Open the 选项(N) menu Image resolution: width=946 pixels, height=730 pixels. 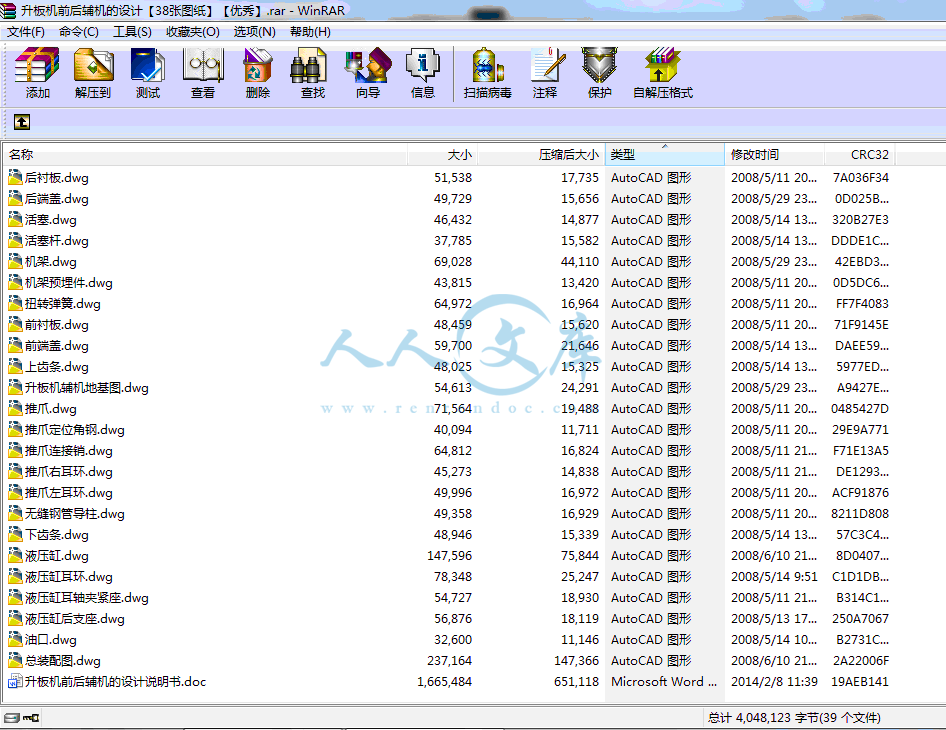pos(255,31)
